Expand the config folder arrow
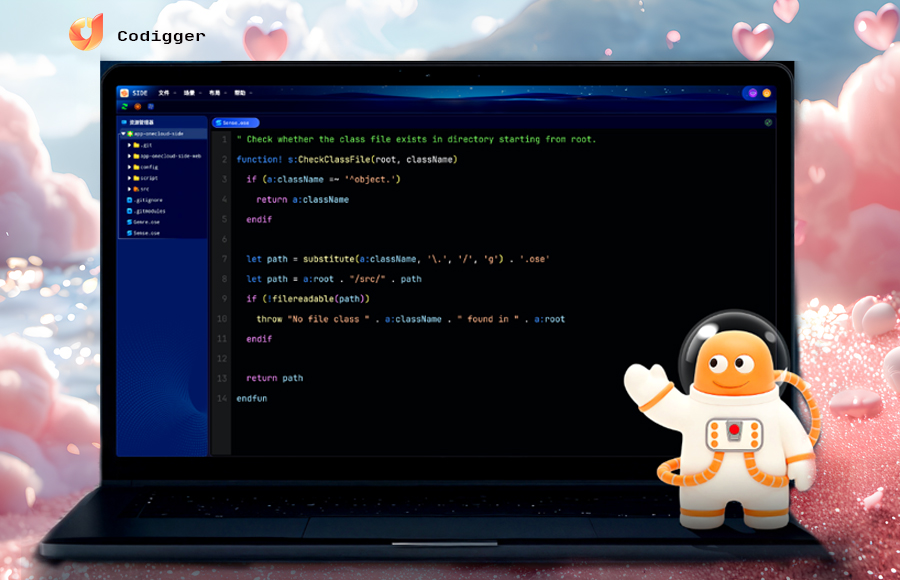 point(130,167)
